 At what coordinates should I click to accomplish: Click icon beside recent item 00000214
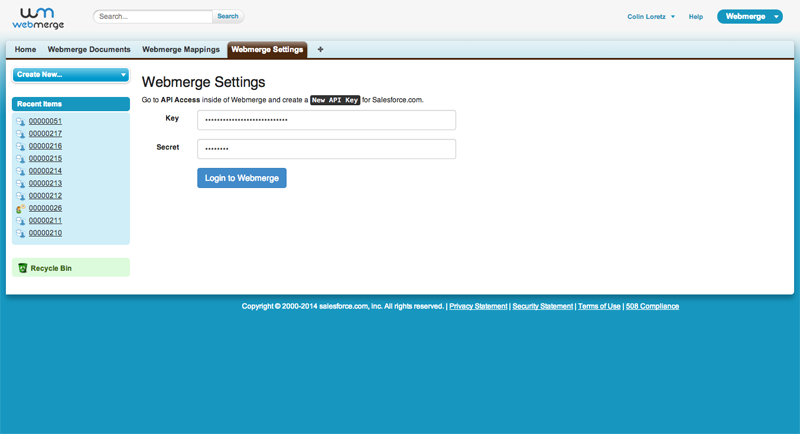tap(20, 171)
